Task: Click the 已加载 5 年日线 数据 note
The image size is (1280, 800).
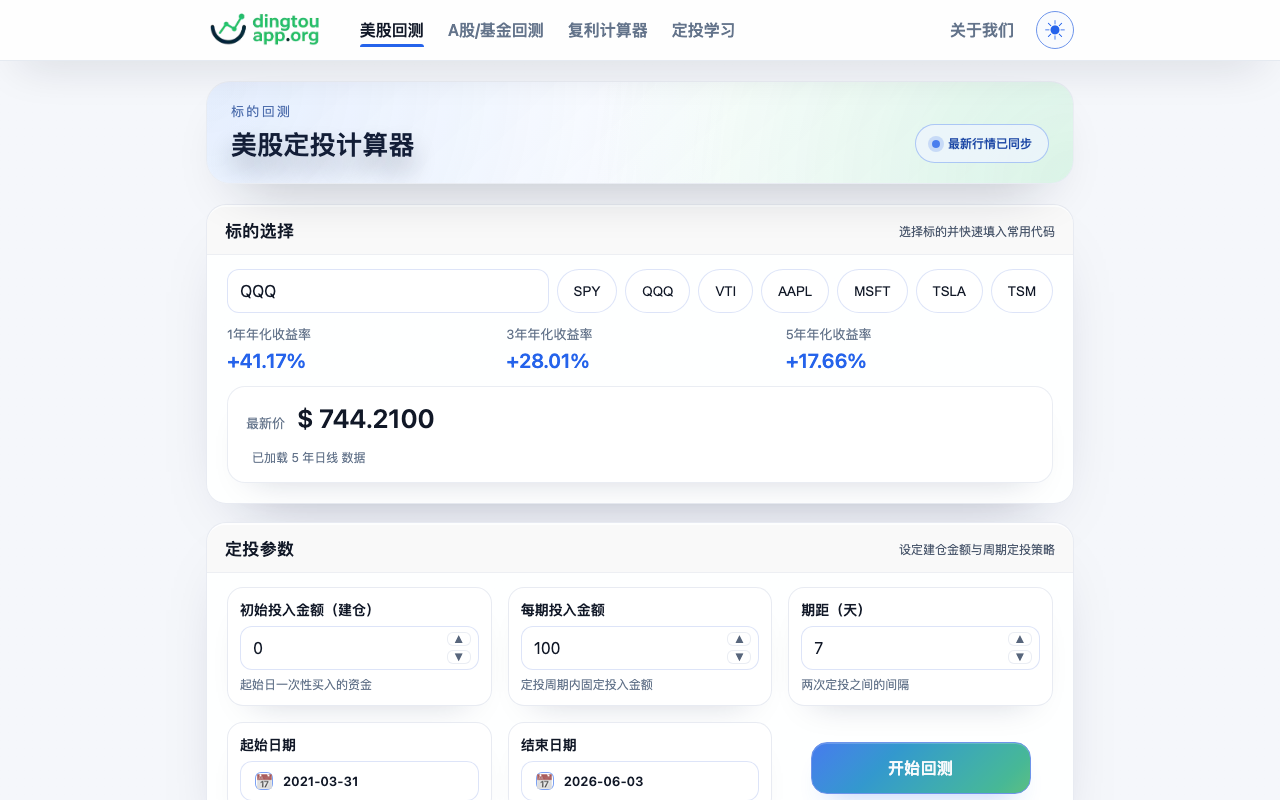Action: coord(309,458)
